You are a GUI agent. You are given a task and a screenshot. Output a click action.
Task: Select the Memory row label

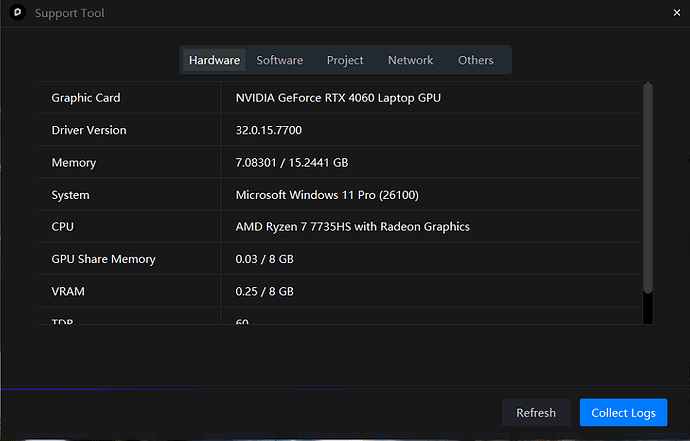click(73, 163)
